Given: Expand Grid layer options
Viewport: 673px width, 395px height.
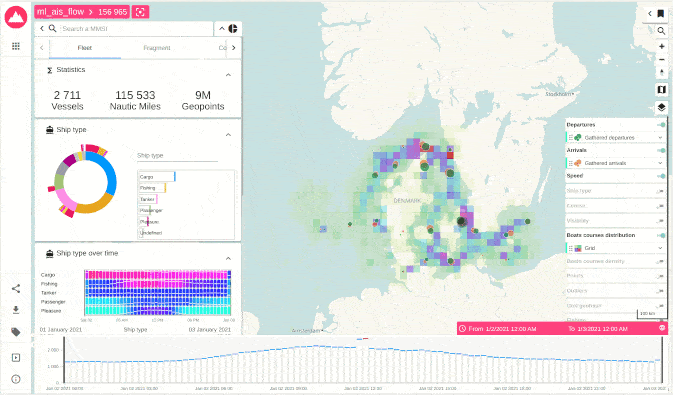Looking at the screenshot, I should 660,248.
